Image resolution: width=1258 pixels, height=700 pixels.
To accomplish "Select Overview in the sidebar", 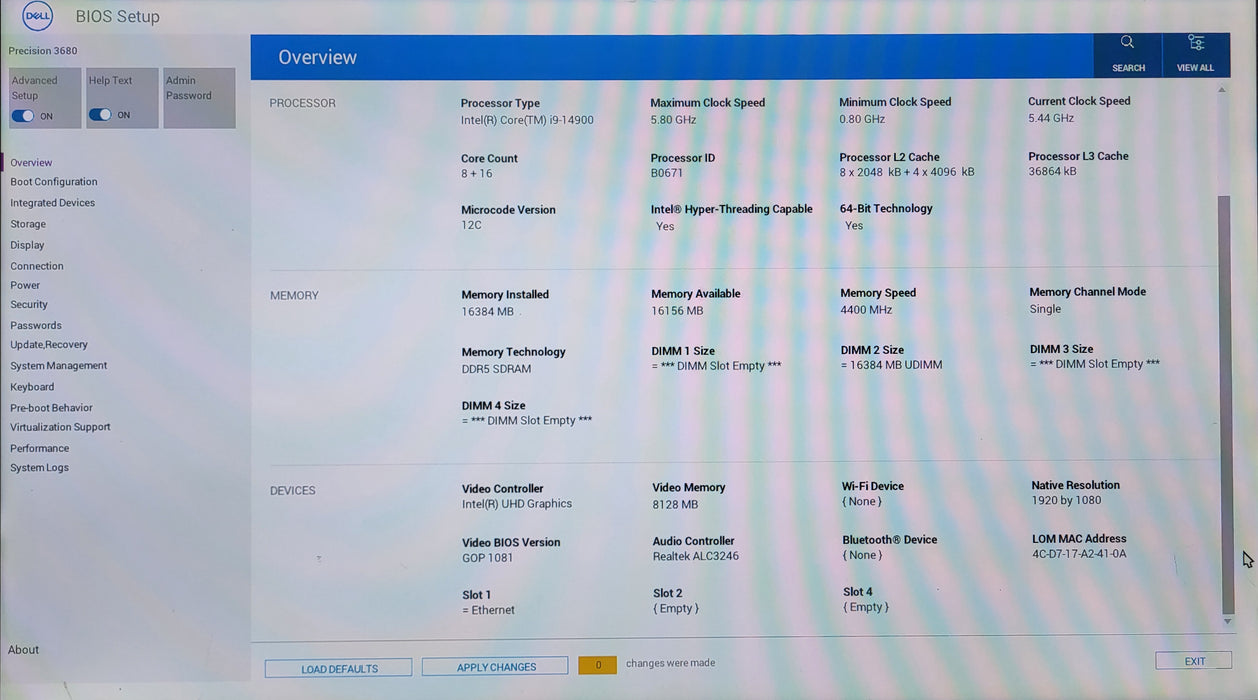I will pos(31,163).
